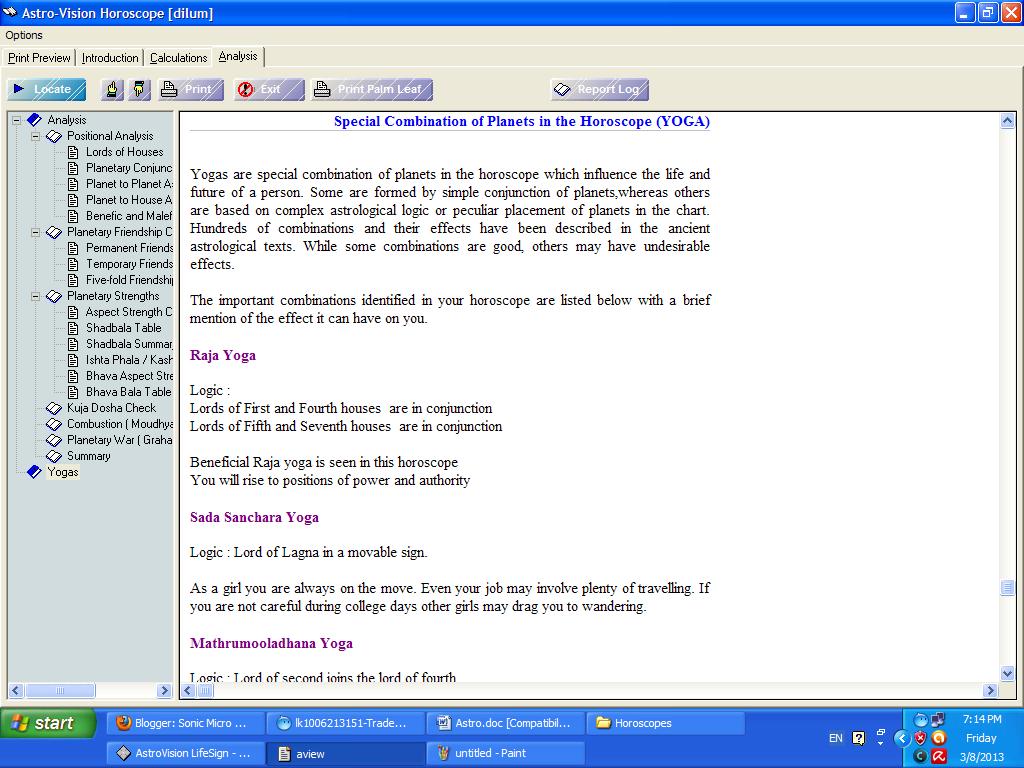The height and width of the screenshot is (768, 1024).
Task: Open Horoscopes folder from taskbar
Action: (x=665, y=723)
